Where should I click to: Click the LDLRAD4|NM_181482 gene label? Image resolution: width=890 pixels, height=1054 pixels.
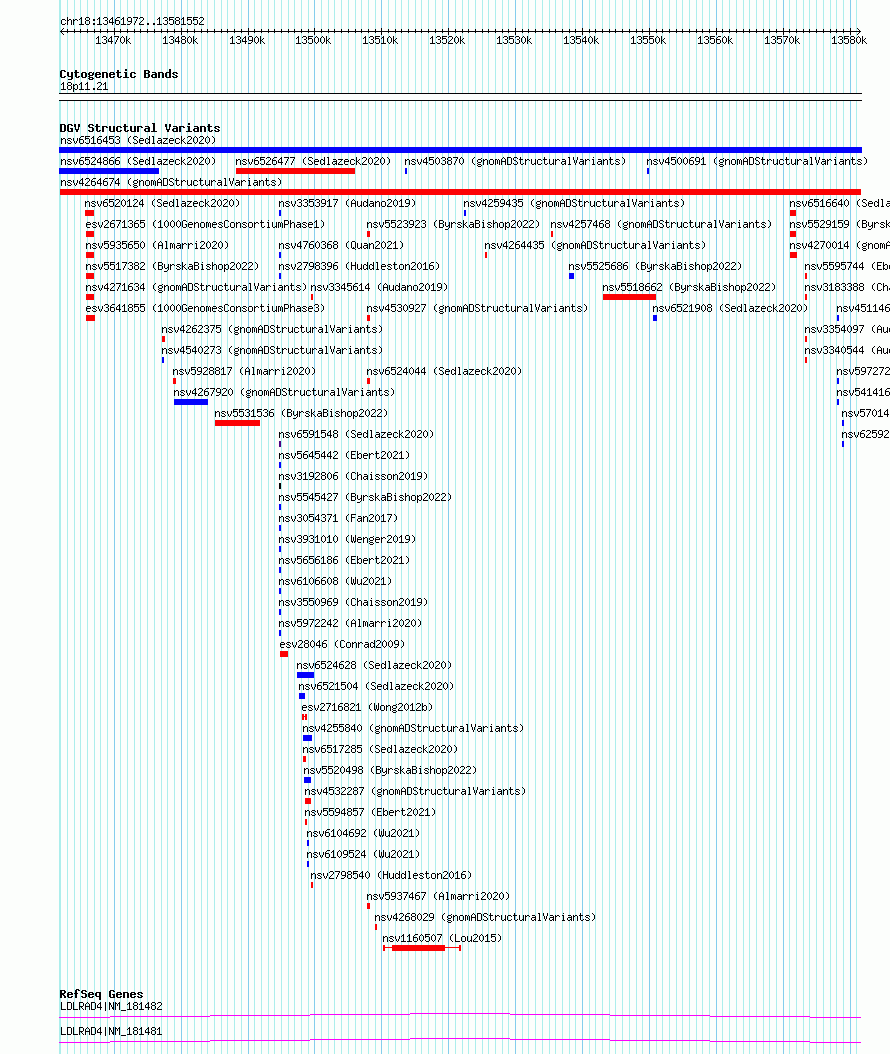111,1006
